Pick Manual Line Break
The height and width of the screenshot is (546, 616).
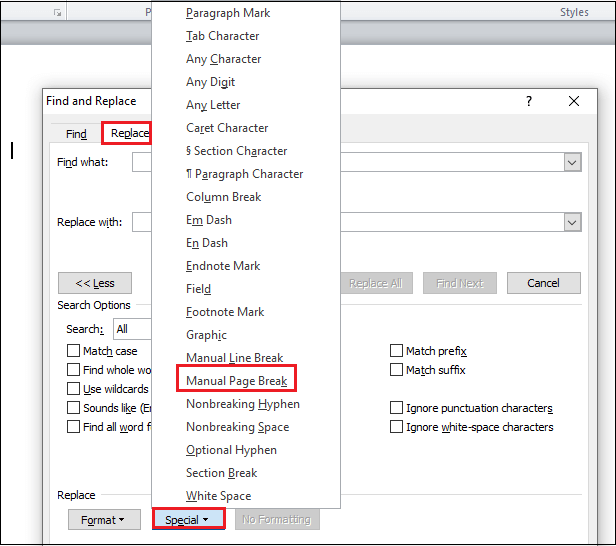pos(246,358)
